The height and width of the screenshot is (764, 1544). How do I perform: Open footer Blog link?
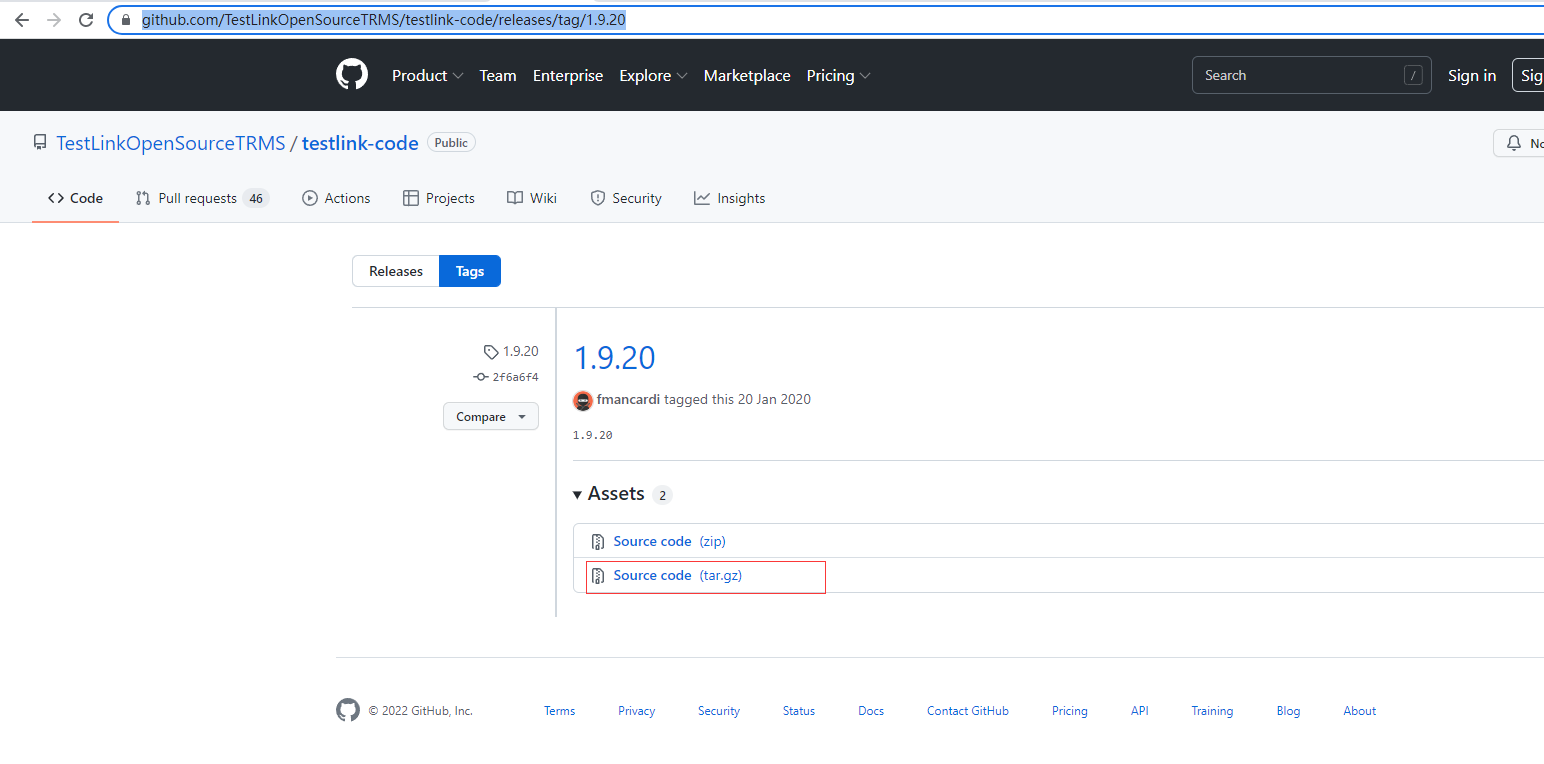1288,711
